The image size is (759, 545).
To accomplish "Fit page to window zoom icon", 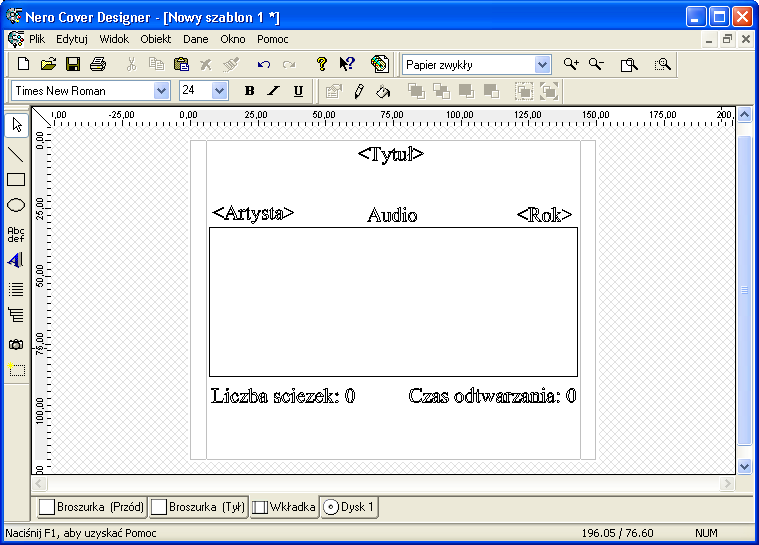I will (629, 64).
